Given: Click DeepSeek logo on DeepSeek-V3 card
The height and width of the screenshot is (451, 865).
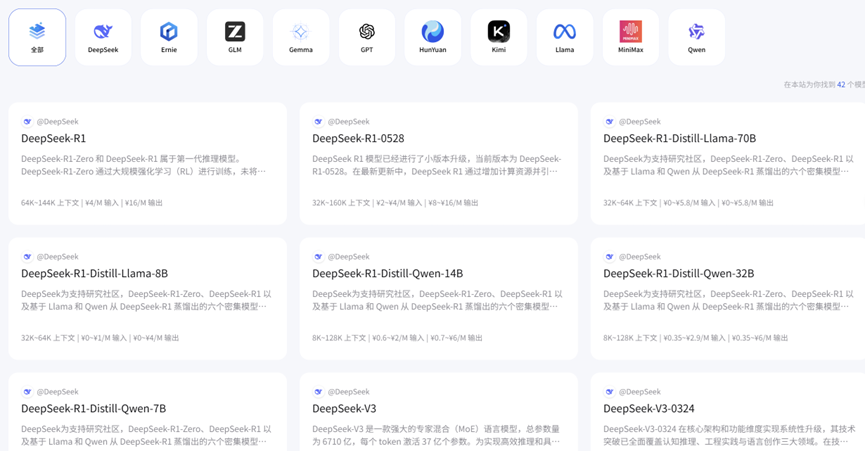Looking at the screenshot, I should pos(318,391).
